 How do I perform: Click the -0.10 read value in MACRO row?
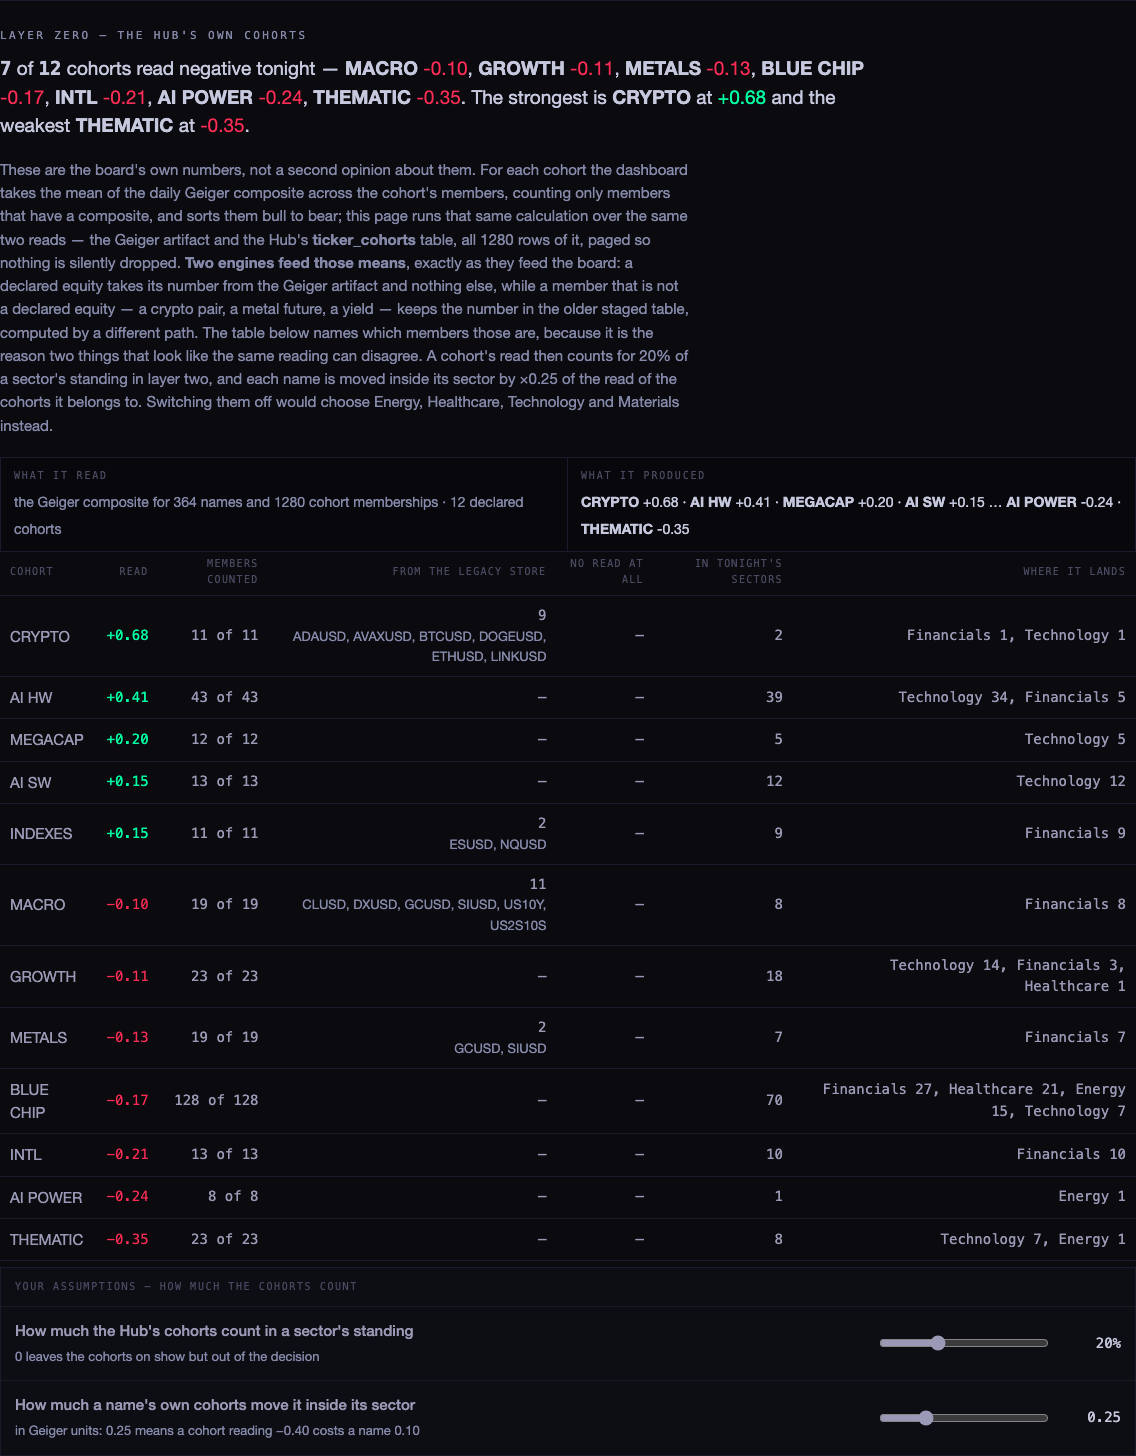click(127, 904)
